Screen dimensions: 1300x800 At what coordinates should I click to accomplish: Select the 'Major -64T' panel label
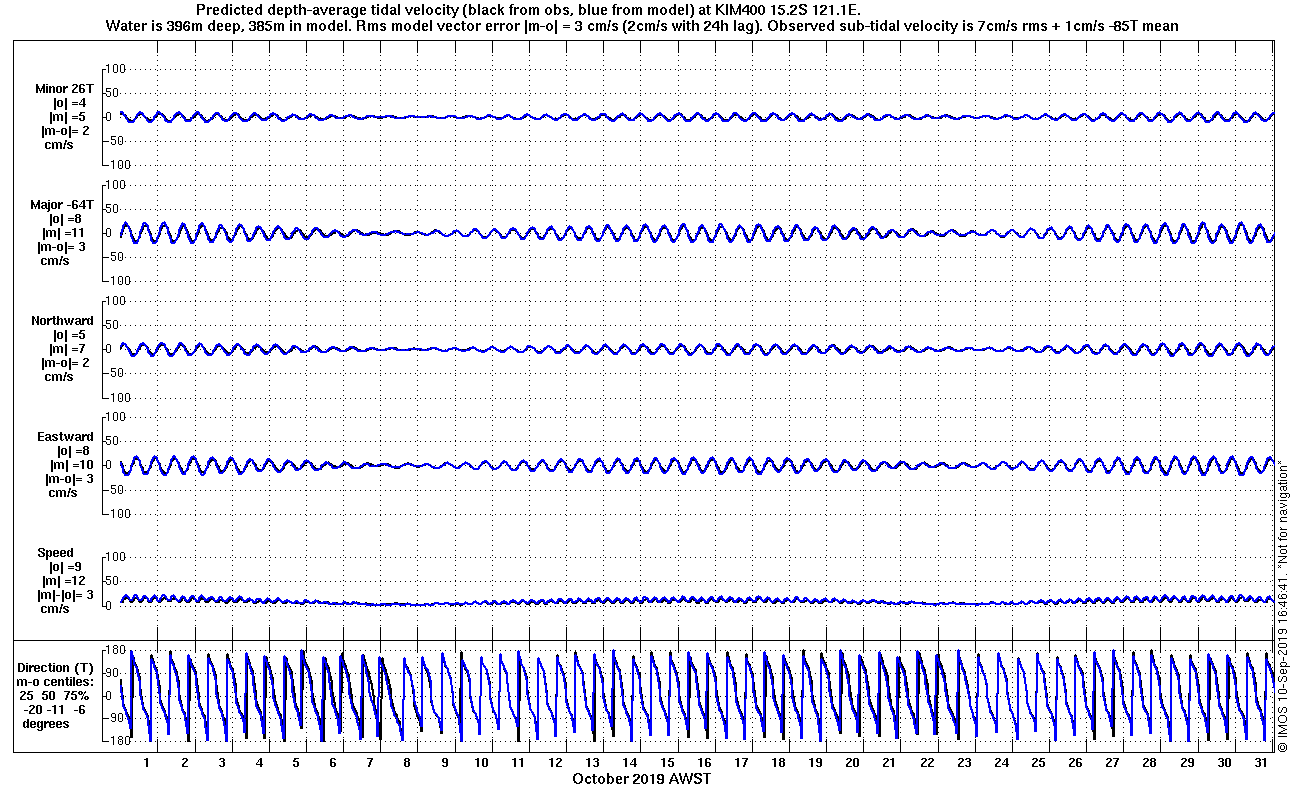click(63, 205)
